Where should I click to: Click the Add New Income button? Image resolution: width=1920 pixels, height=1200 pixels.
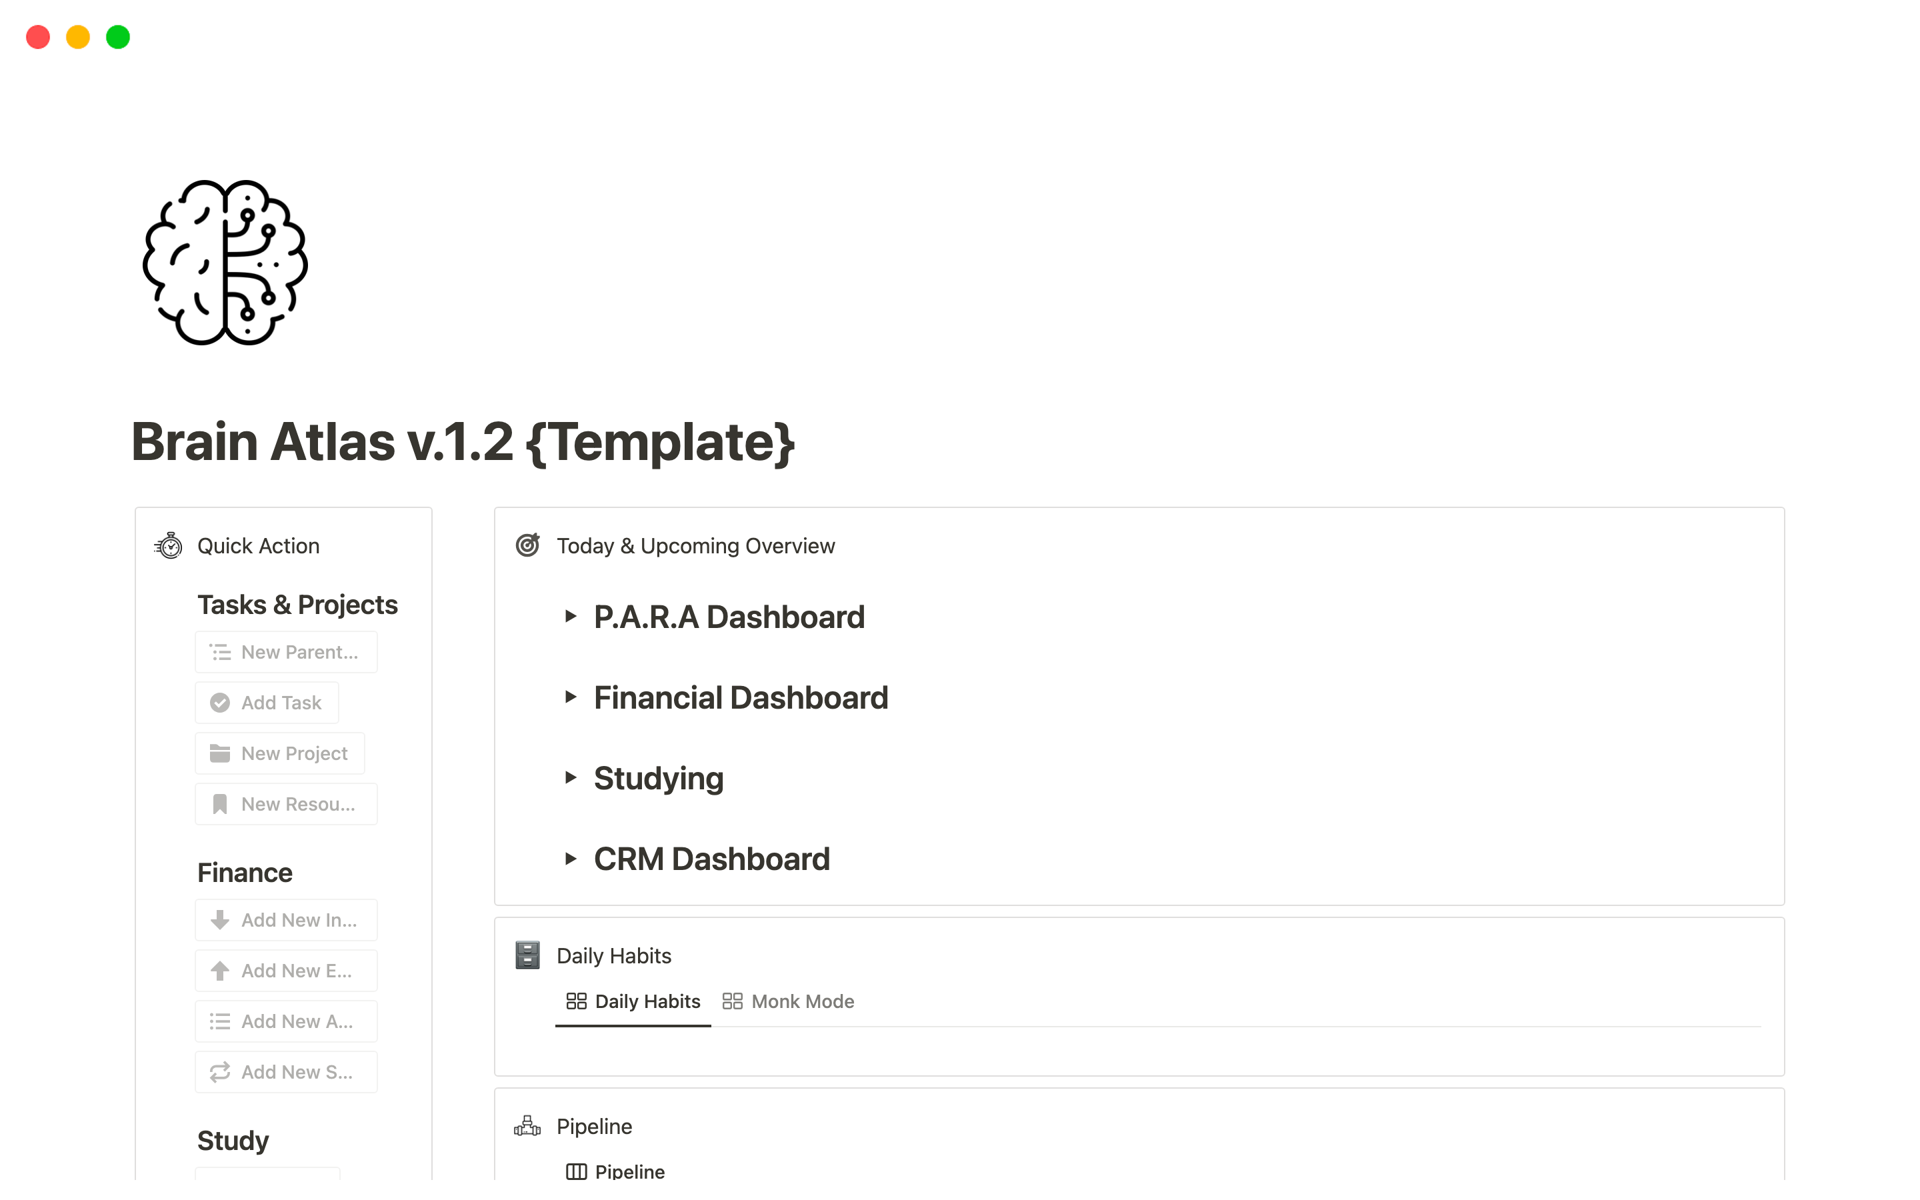coord(286,920)
